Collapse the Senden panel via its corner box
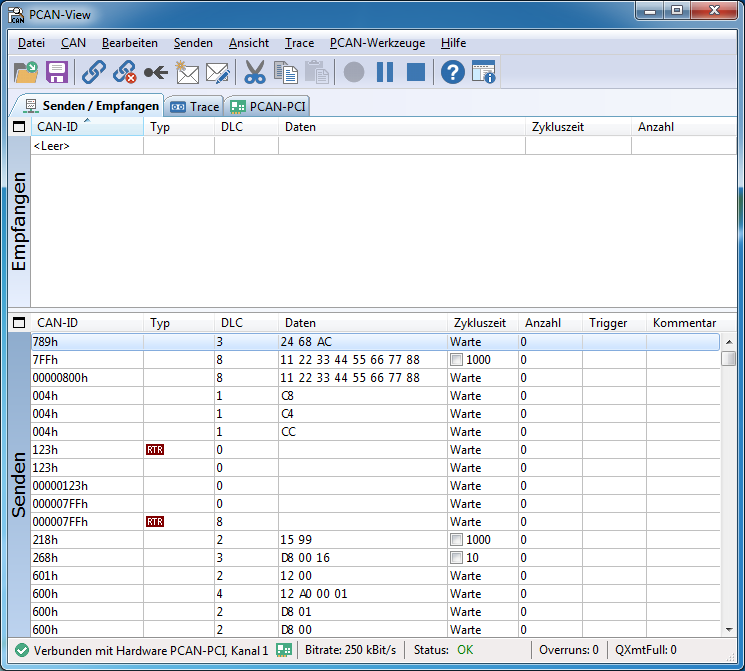Image resolution: width=745 pixels, height=671 pixels. pos(18,323)
